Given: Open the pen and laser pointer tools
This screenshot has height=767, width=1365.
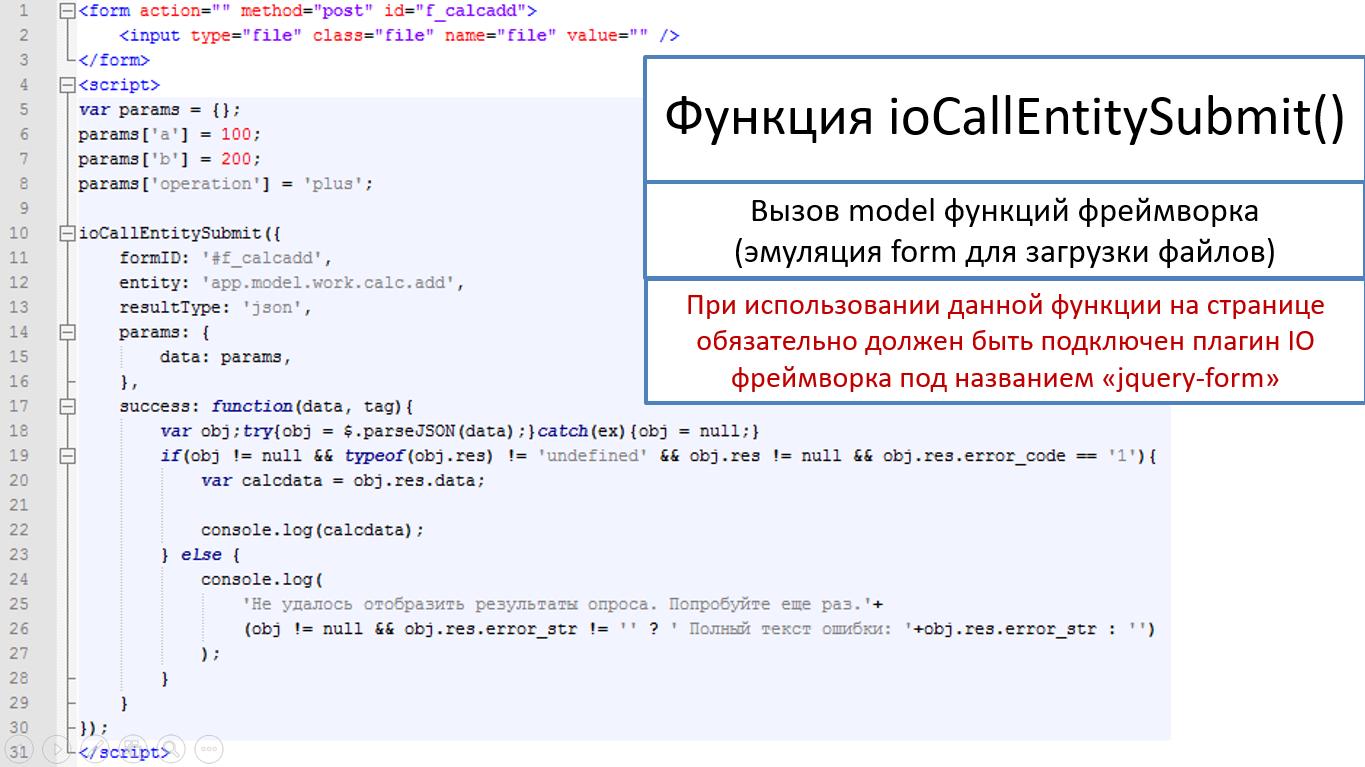Looking at the screenshot, I should click(x=93, y=748).
